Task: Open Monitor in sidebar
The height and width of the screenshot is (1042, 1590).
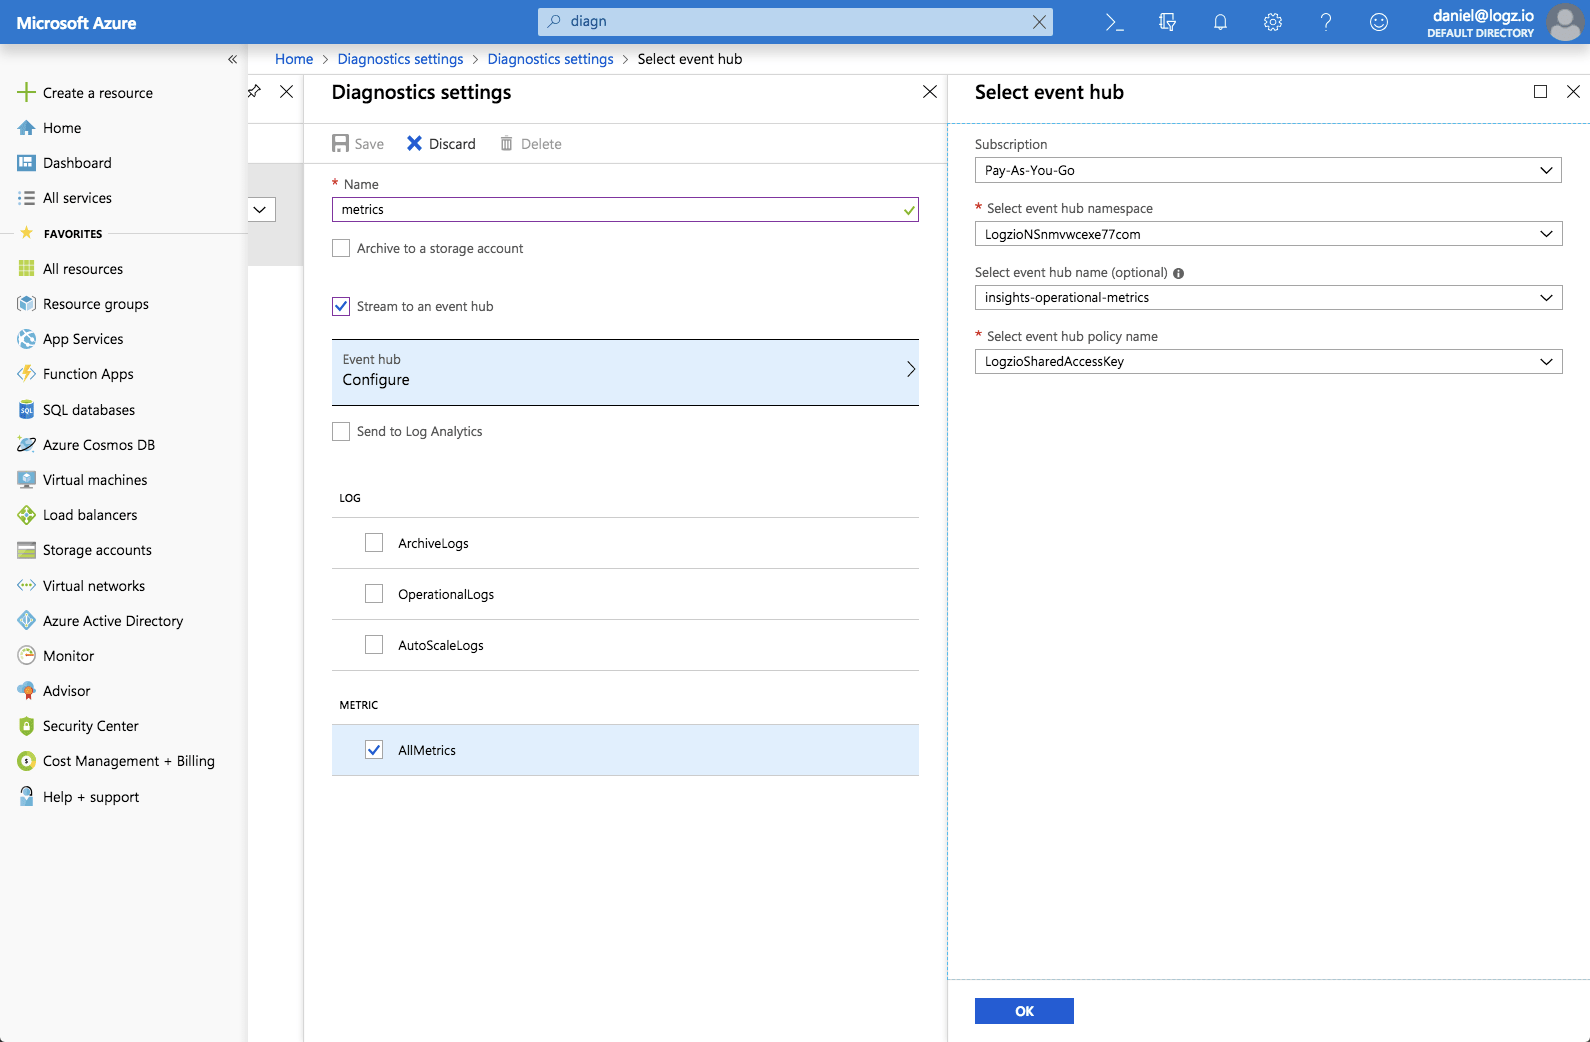Action: tap(68, 656)
